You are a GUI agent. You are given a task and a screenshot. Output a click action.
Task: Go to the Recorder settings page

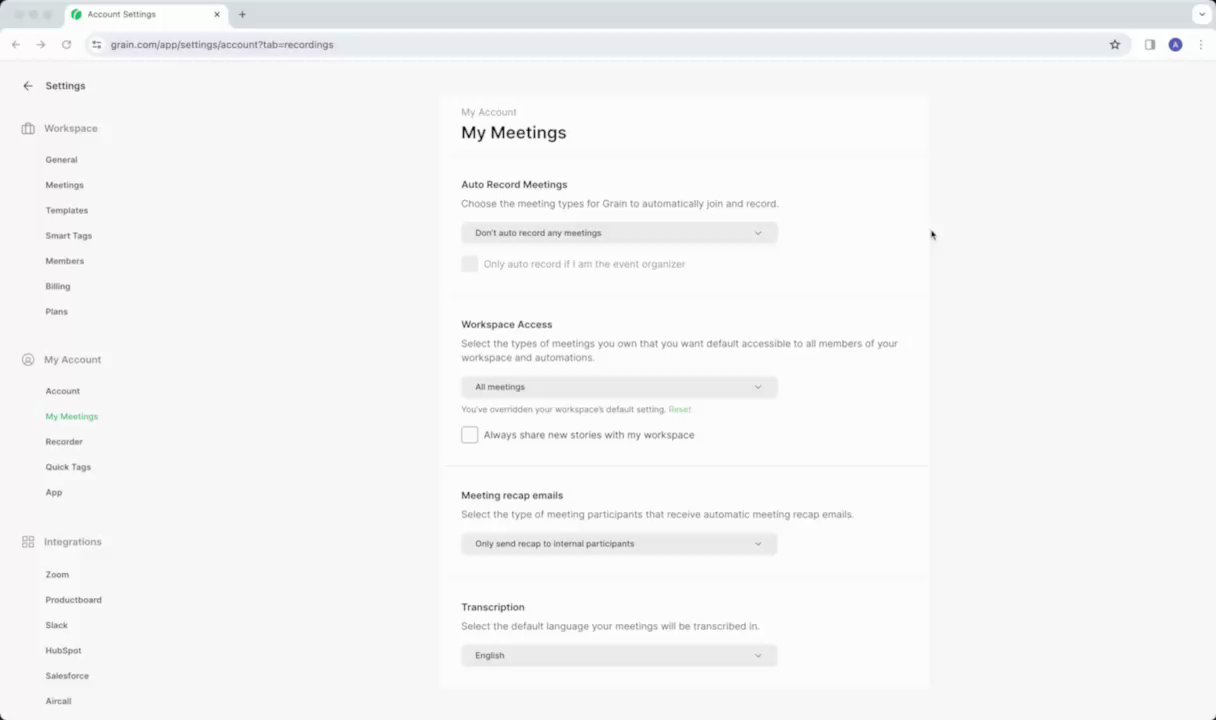pos(64,442)
